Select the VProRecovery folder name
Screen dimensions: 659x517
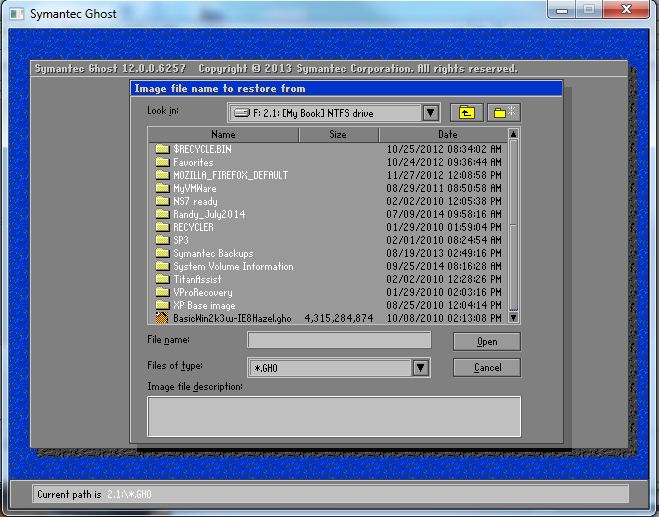click(x=203, y=293)
